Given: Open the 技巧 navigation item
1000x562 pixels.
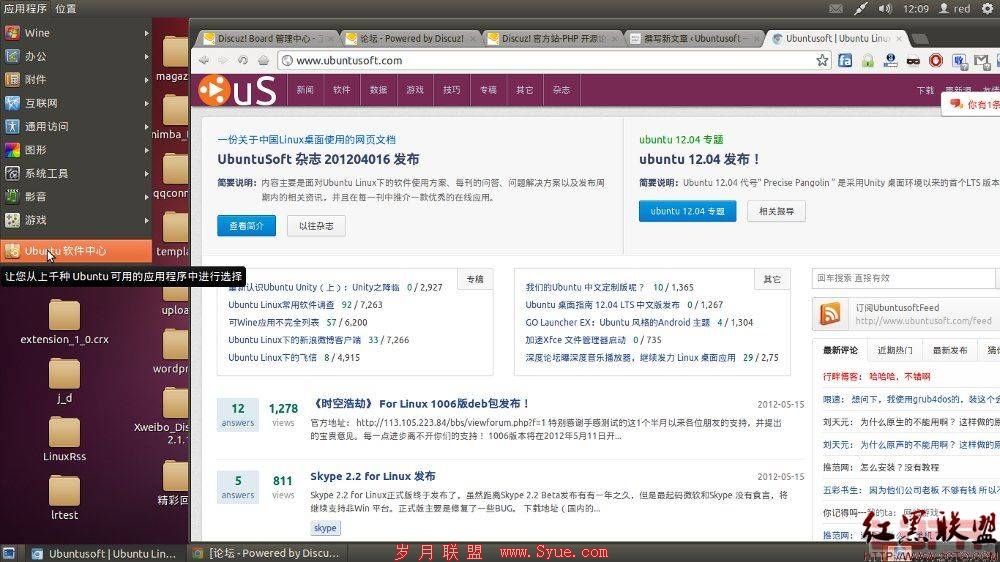Looking at the screenshot, I should point(452,90).
